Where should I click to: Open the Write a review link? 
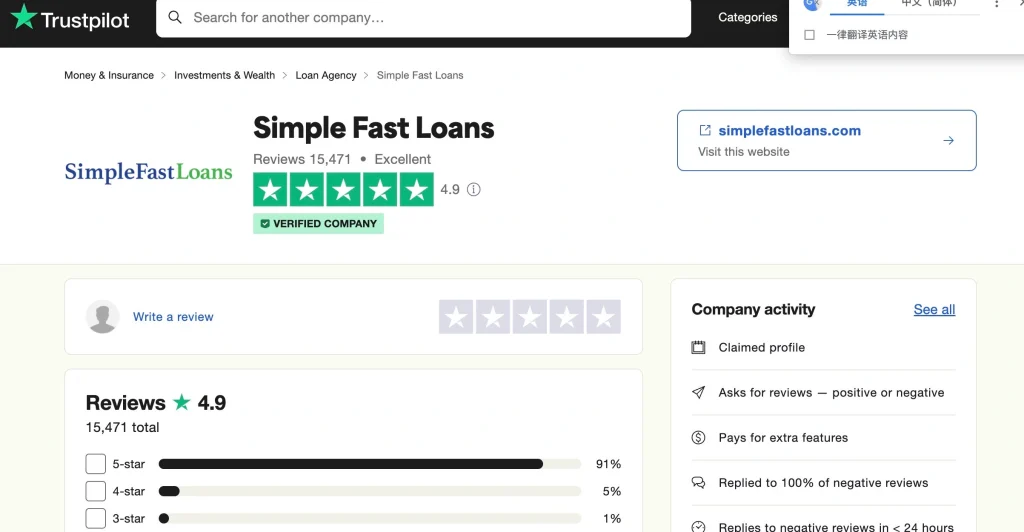click(173, 317)
